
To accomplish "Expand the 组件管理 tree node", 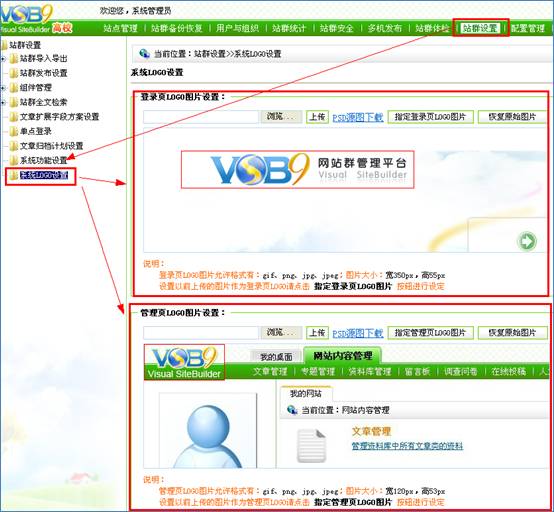I will [3, 88].
